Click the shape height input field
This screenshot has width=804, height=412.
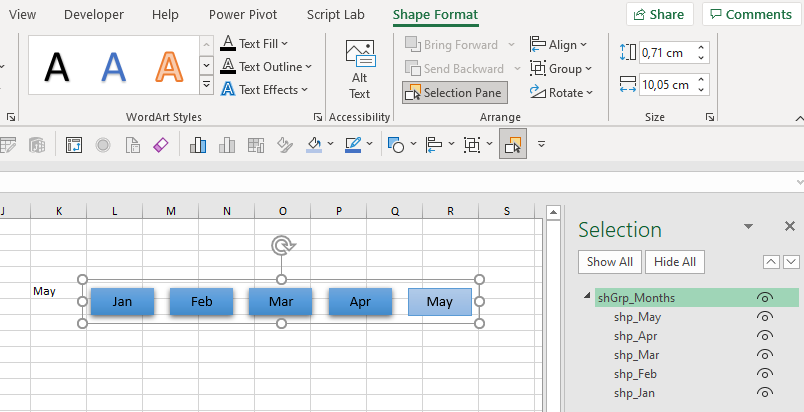pyautogui.click(x=666, y=52)
